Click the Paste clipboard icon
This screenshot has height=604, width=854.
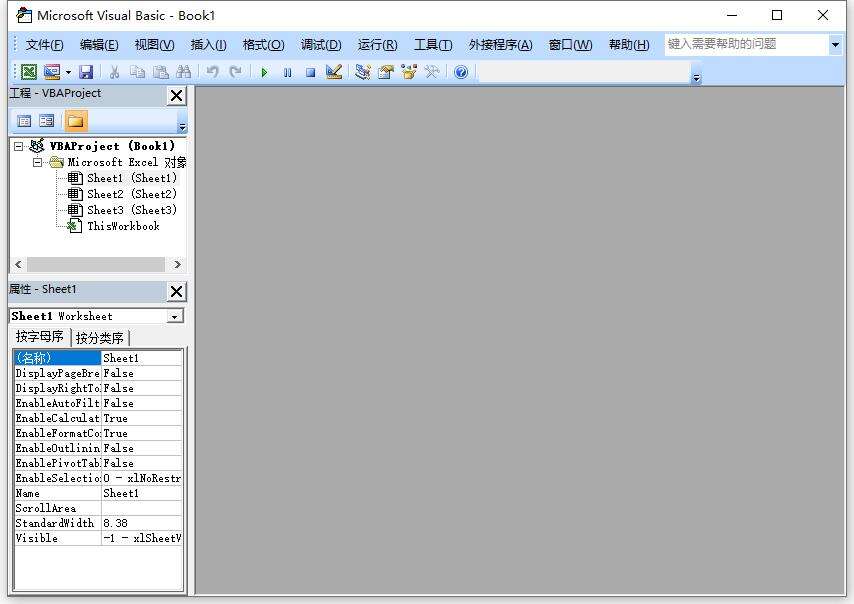[x=160, y=72]
